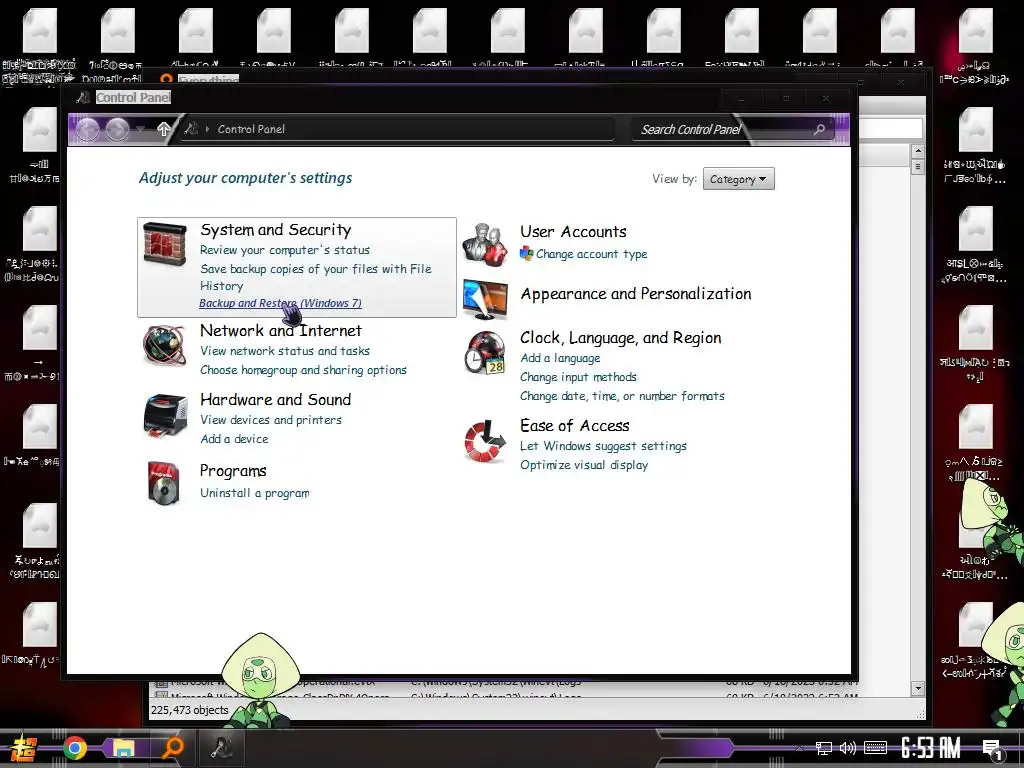Screen dimensions: 1024x768
Task: Click View devices and printers
Action: 271,420
